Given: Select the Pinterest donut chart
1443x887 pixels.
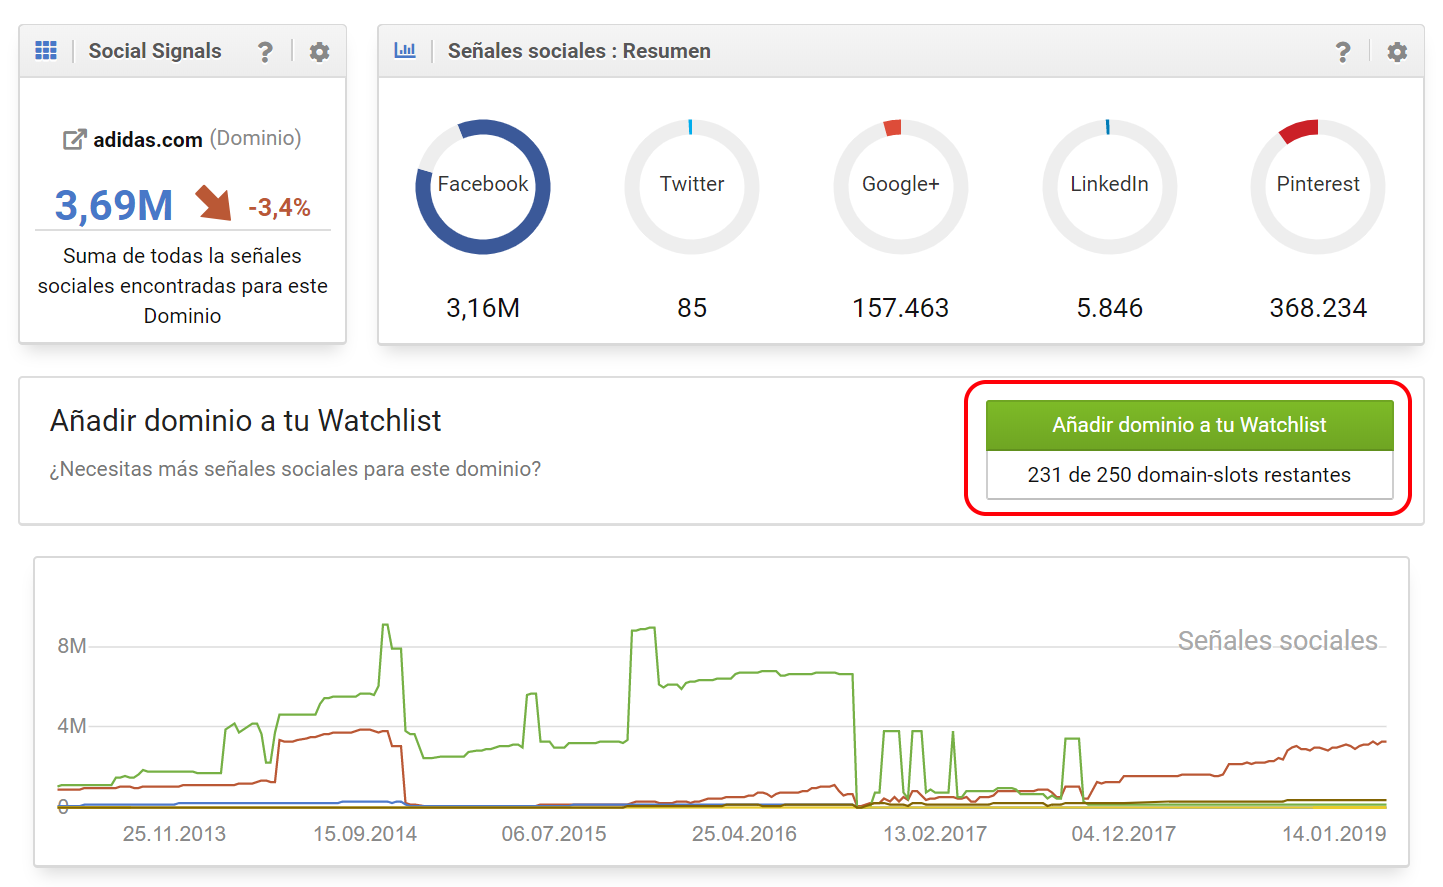Looking at the screenshot, I should [x=1318, y=186].
